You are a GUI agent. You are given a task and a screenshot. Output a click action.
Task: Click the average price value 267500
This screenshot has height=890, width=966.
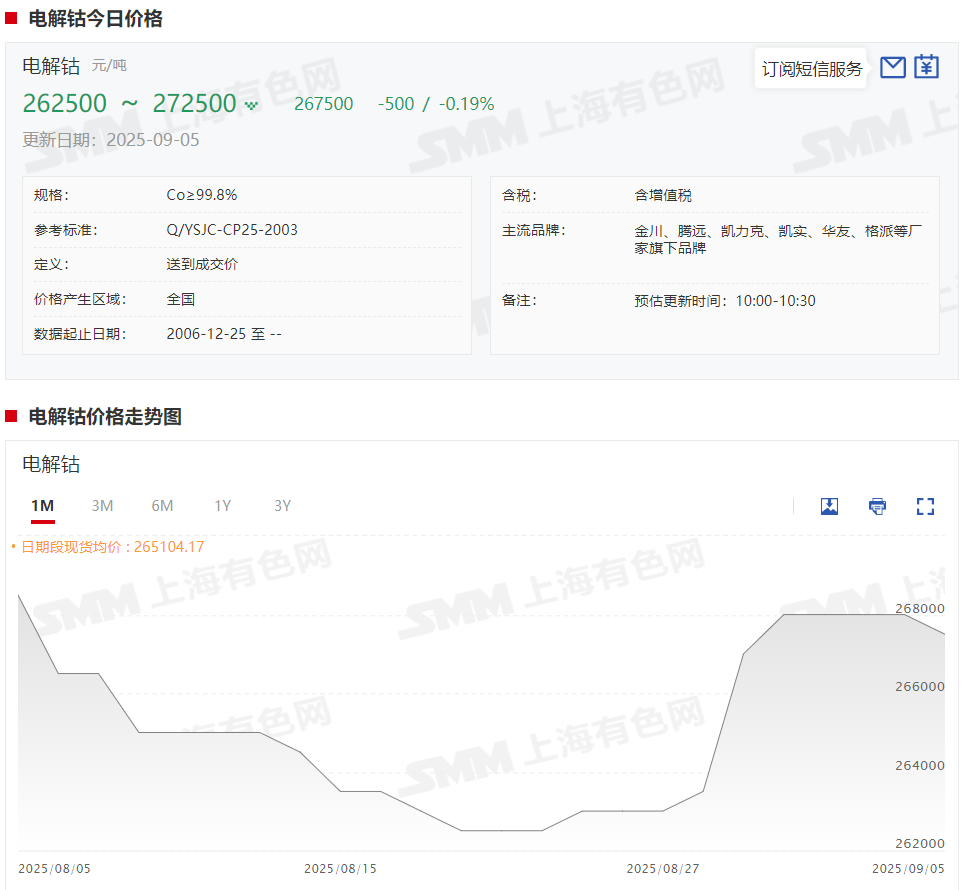(x=323, y=104)
